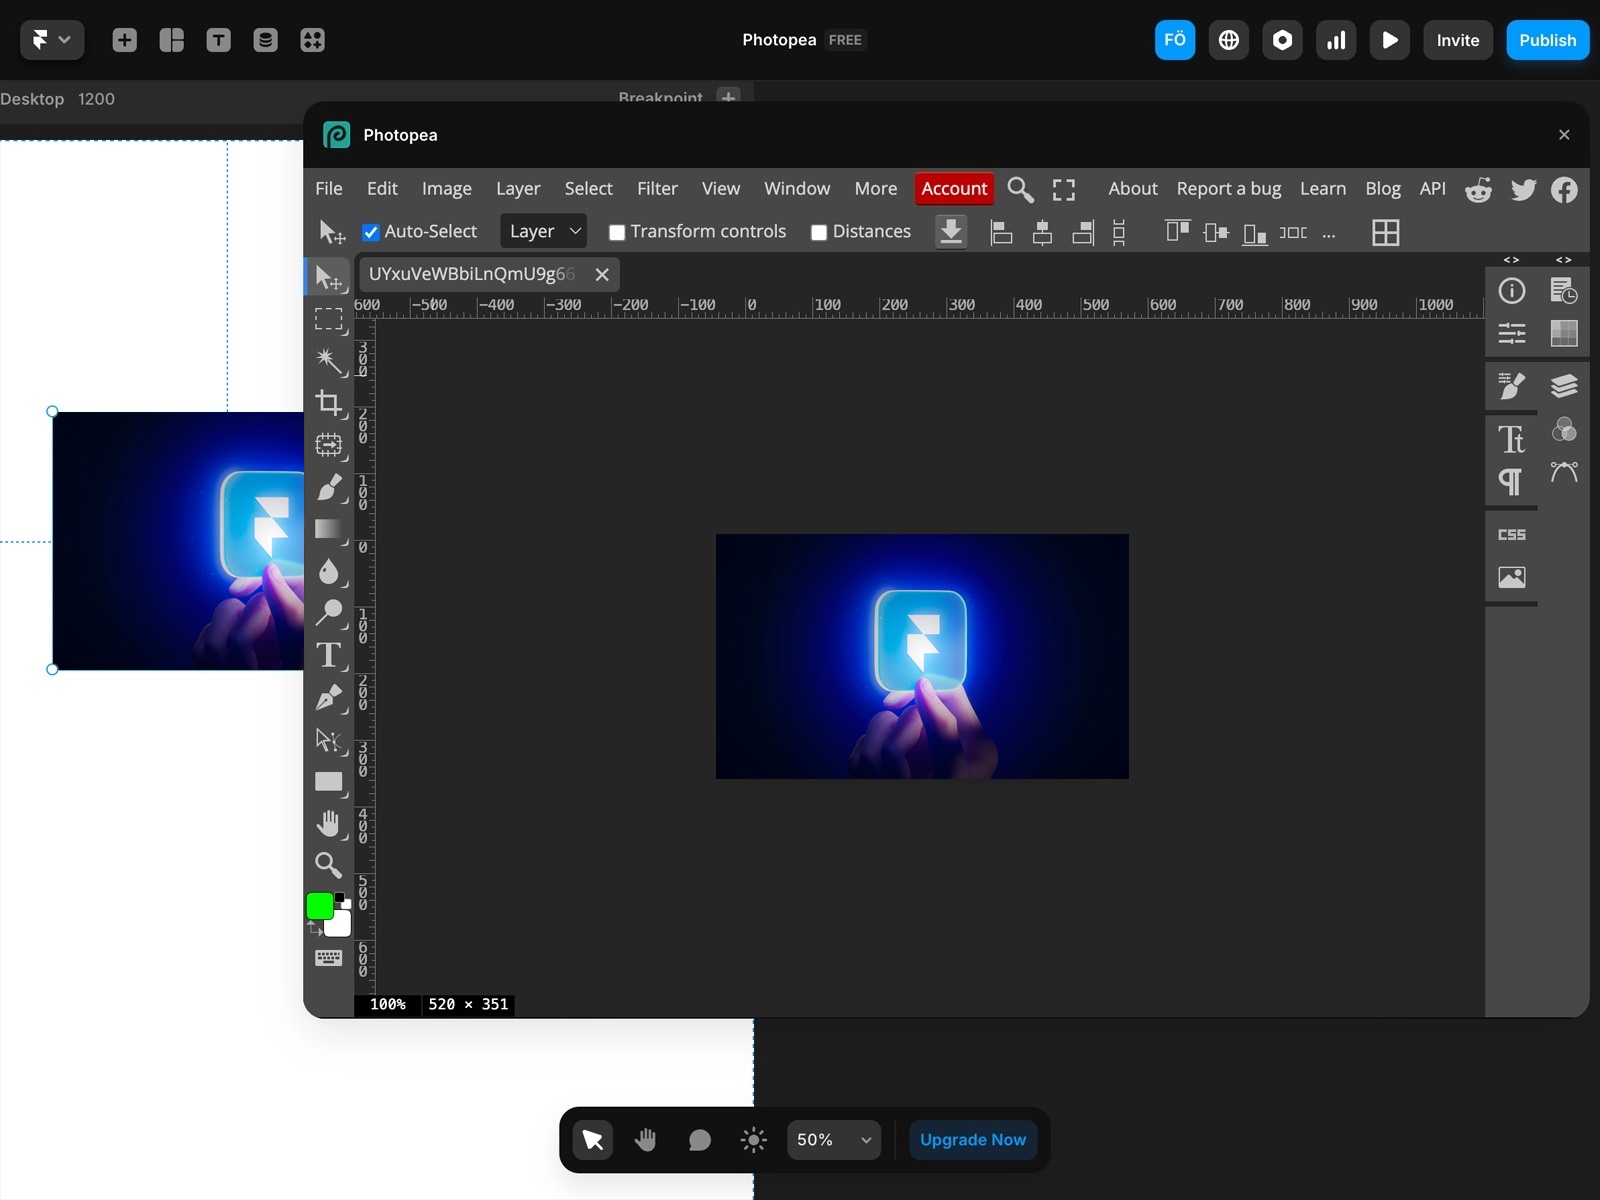Disable the Auto-Select checkbox
The image size is (1600, 1200).
pyautogui.click(x=371, y=231)
